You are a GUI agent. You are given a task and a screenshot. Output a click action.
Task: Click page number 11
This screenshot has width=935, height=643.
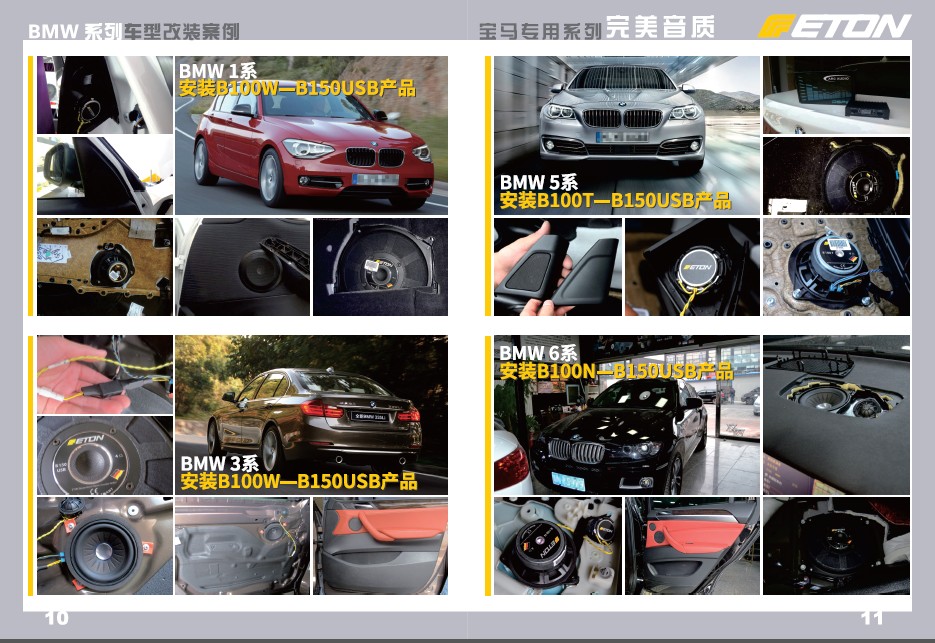coord(872,618)
